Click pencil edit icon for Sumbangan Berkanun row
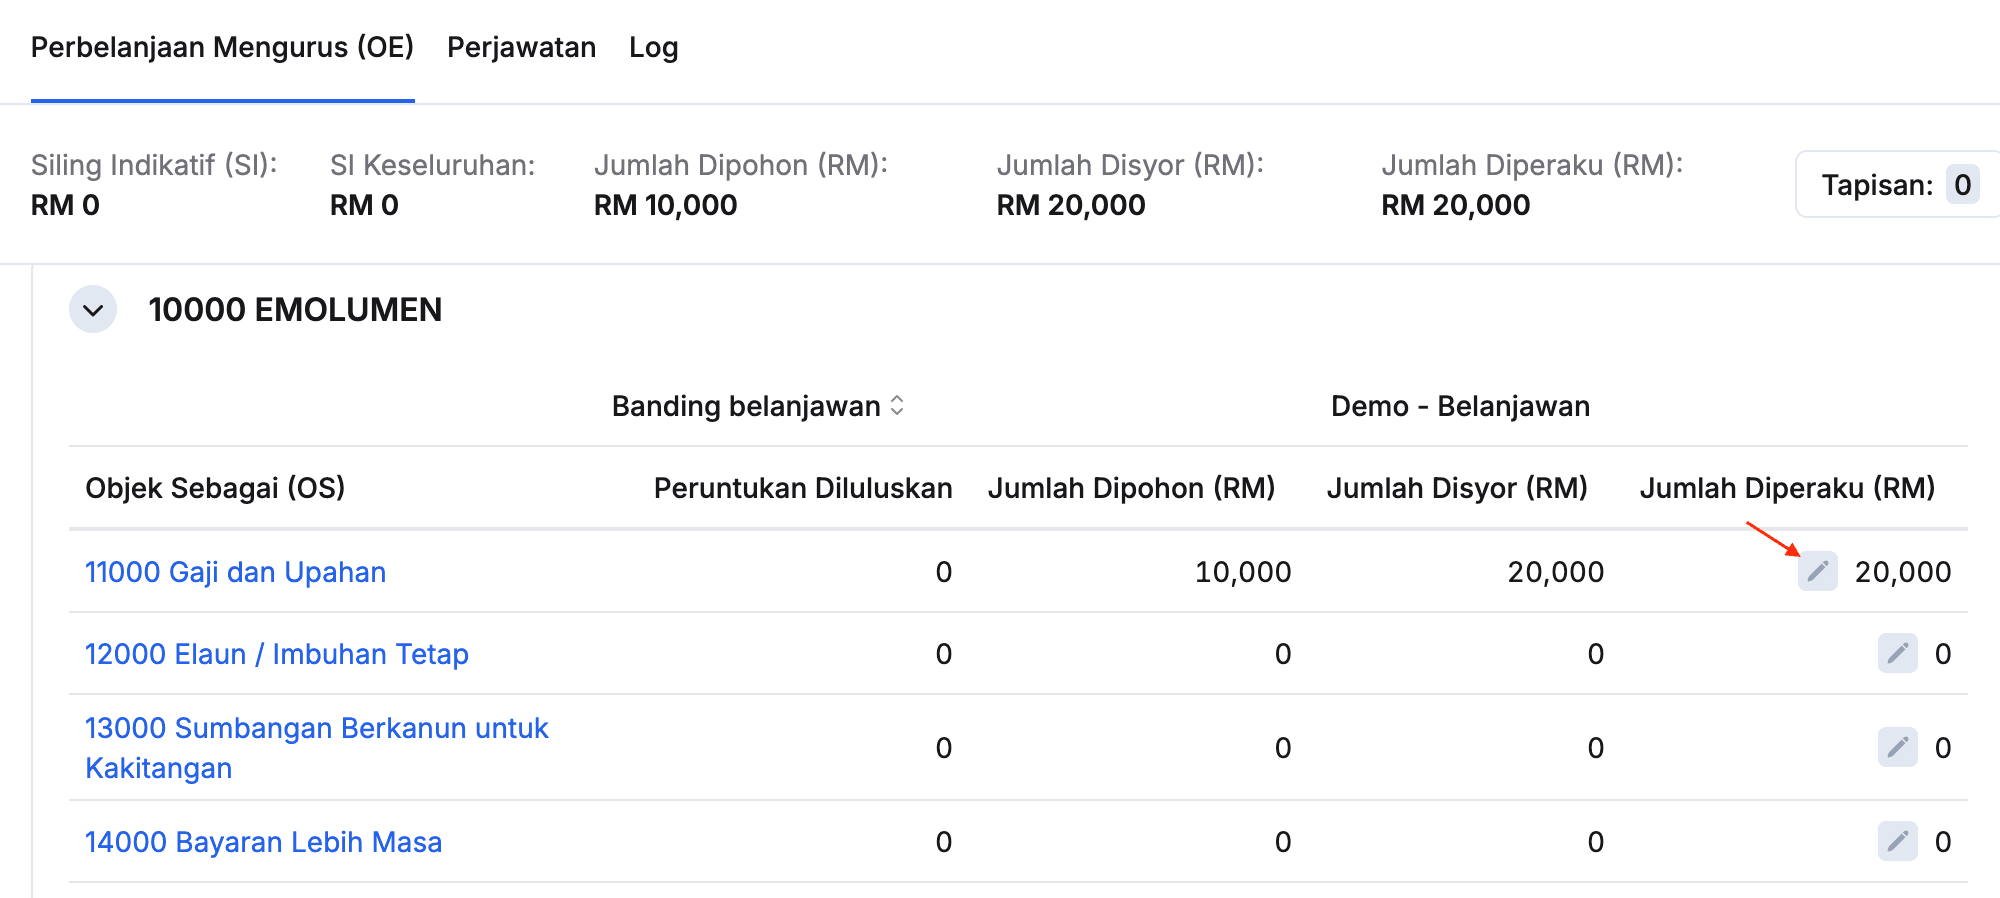This screenshot has height=898, width=2000. (x=1897, y=747)
